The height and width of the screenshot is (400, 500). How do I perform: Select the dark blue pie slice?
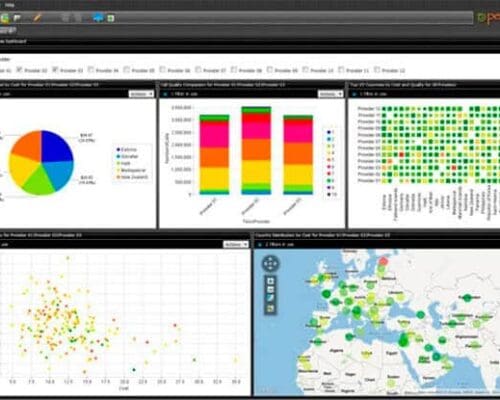(55, 147)
